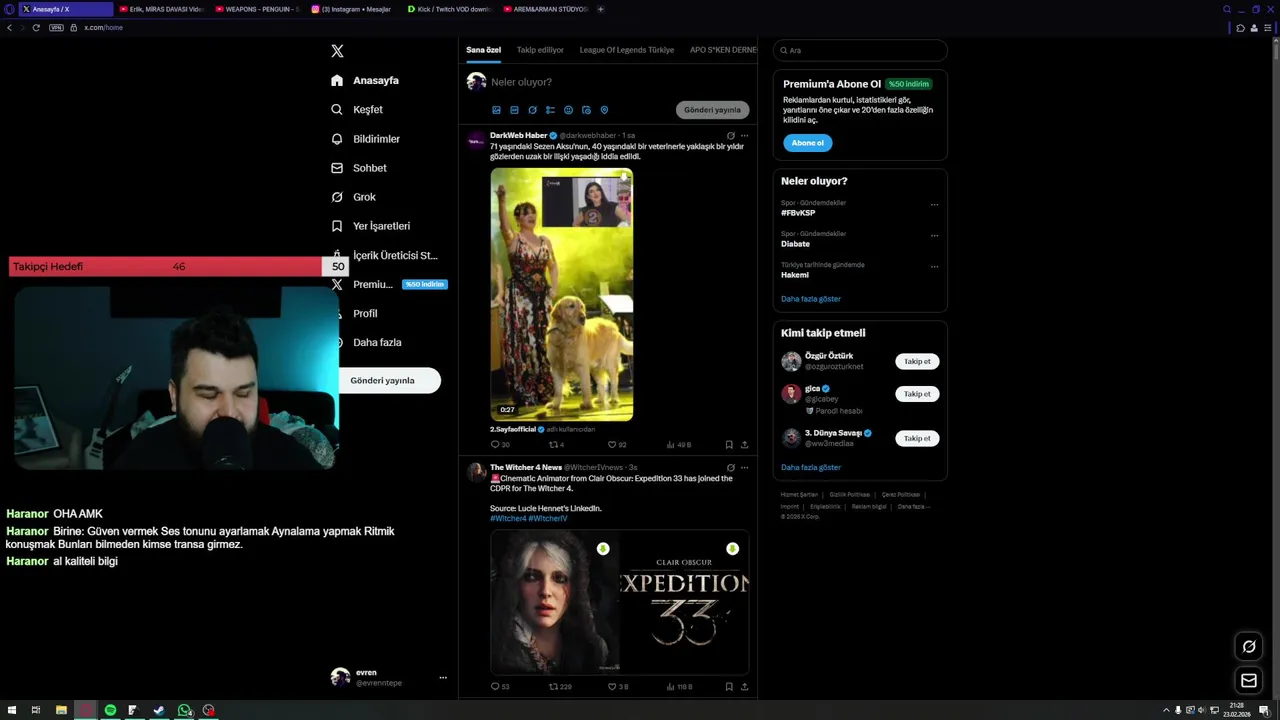
Task: Open Sohbet messages
Action: click(x=359, y=168)
